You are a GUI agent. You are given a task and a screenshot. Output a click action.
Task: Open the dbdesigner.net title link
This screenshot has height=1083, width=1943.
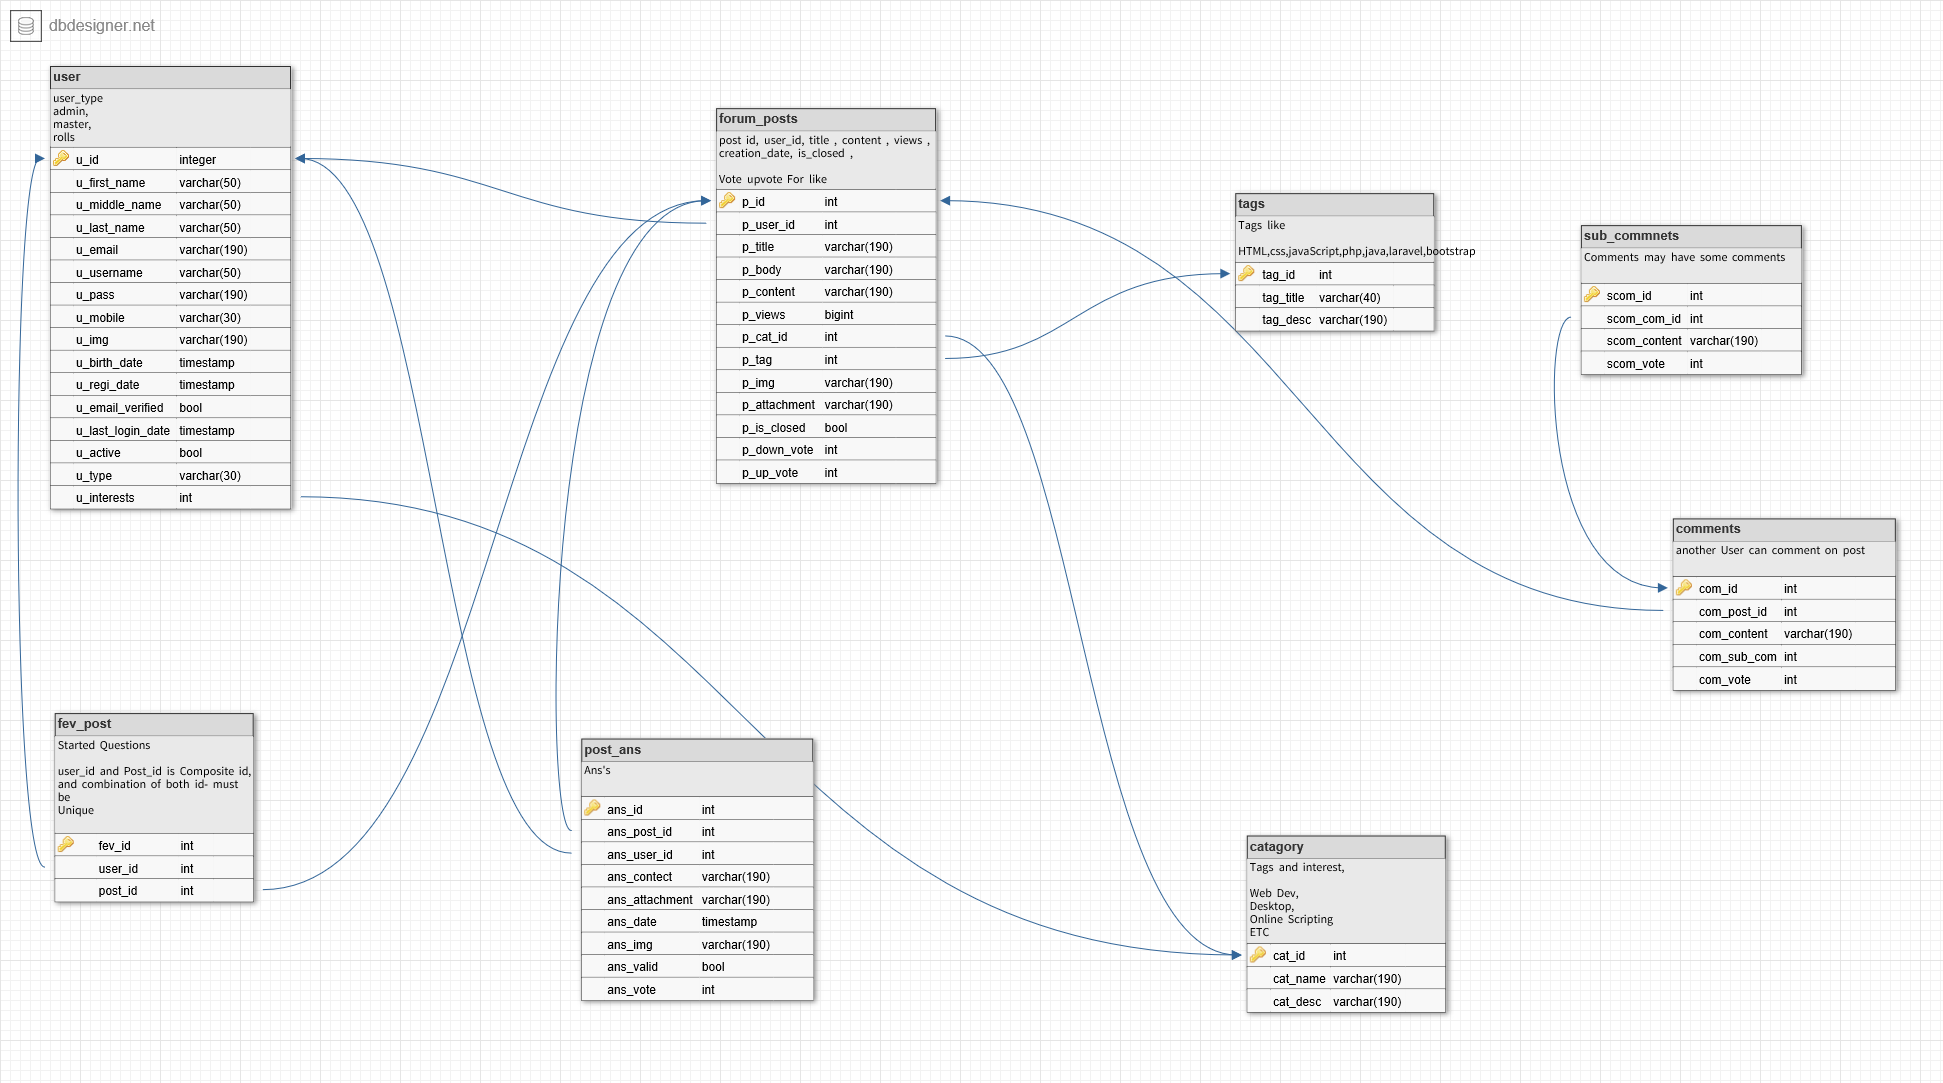pyautogui.click(x=102, y=26)
